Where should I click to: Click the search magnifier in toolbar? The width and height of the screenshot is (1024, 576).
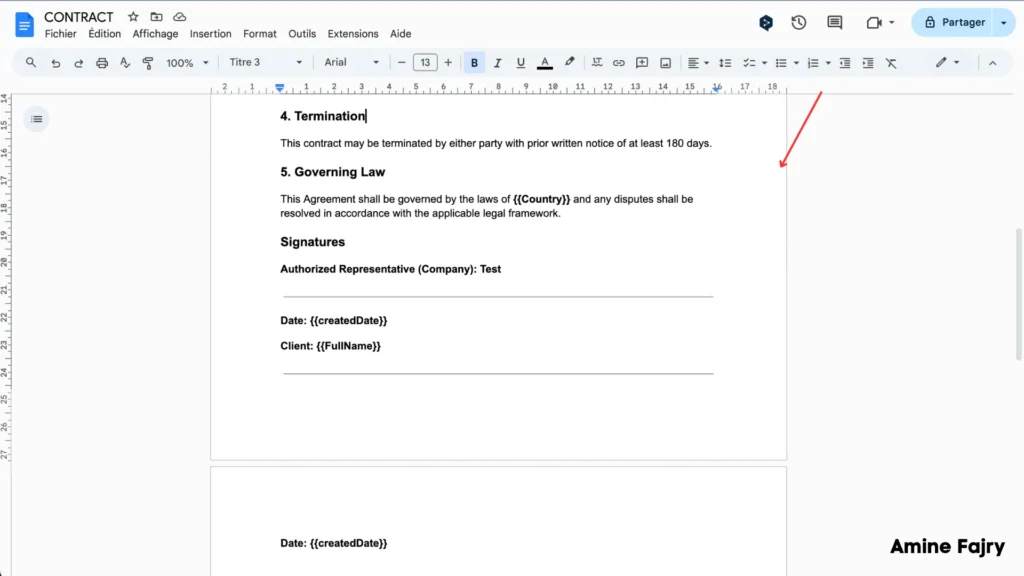coord(31,63)
